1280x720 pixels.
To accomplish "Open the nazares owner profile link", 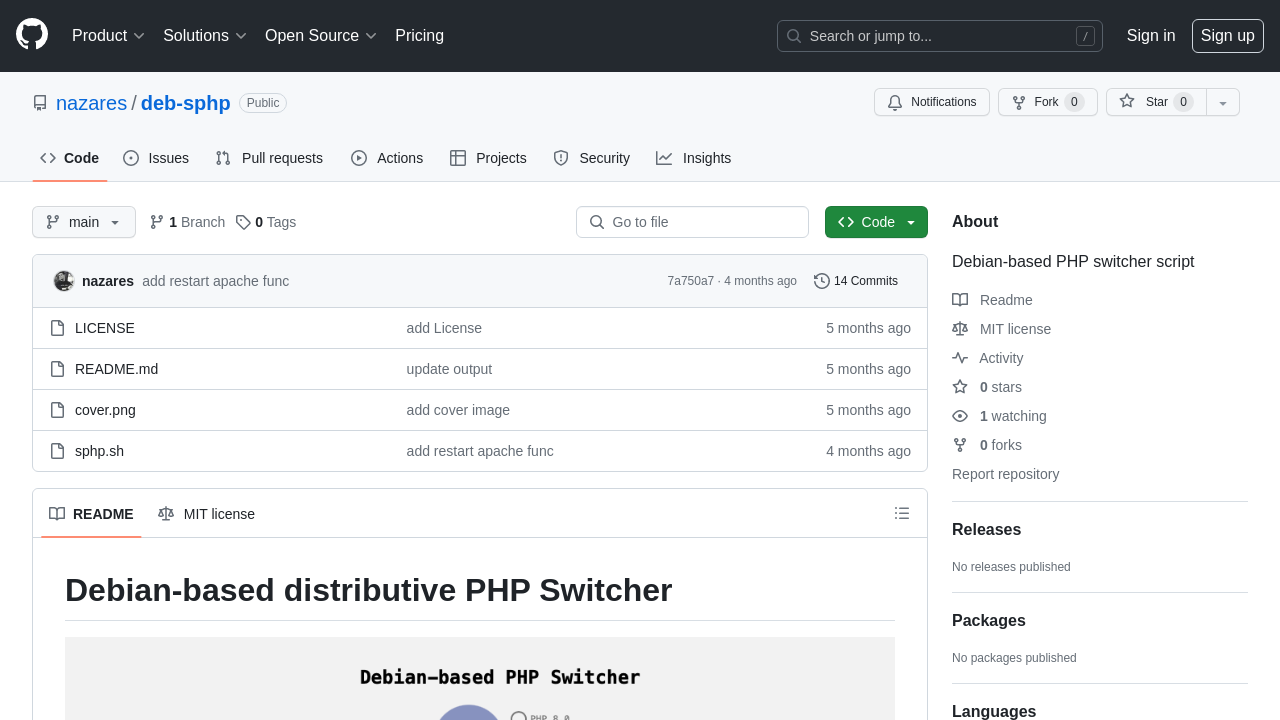I will click(91, 103).
